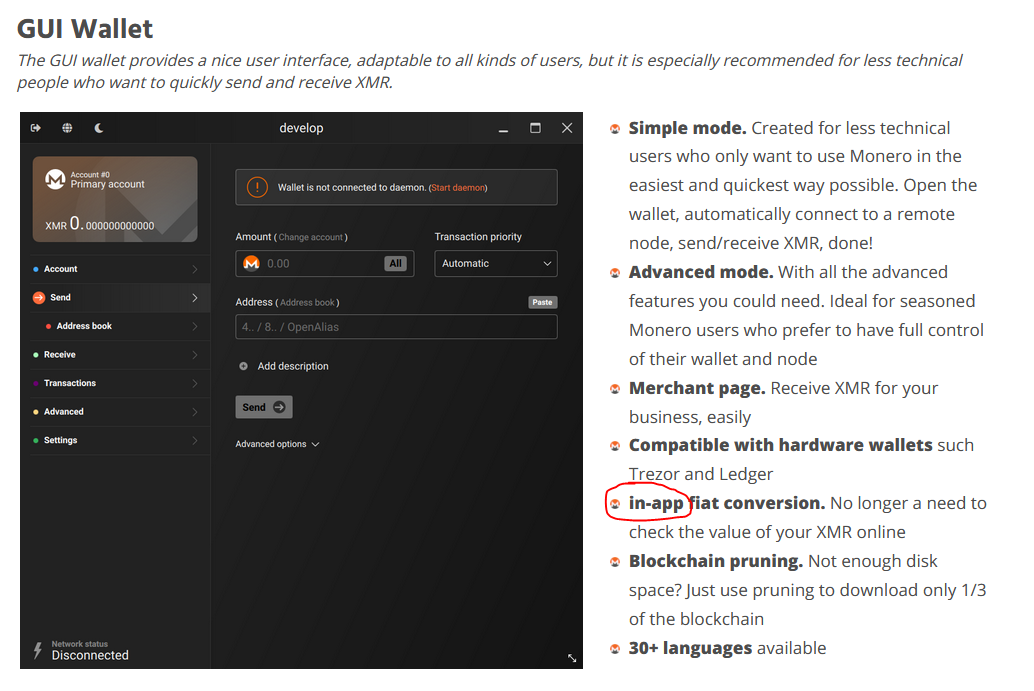Viewport: 1034px width, 691px height.
Task: Click the Monero logo on the account card
Action: tap(55, 180)
